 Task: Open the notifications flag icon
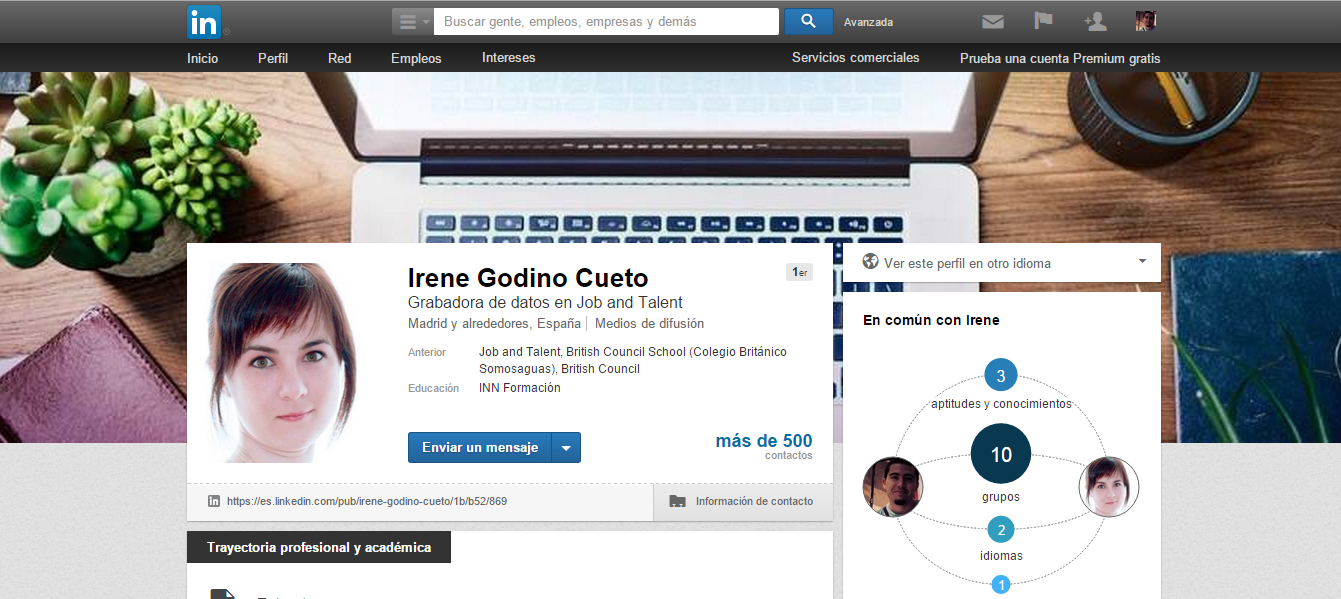point(1043,22)
